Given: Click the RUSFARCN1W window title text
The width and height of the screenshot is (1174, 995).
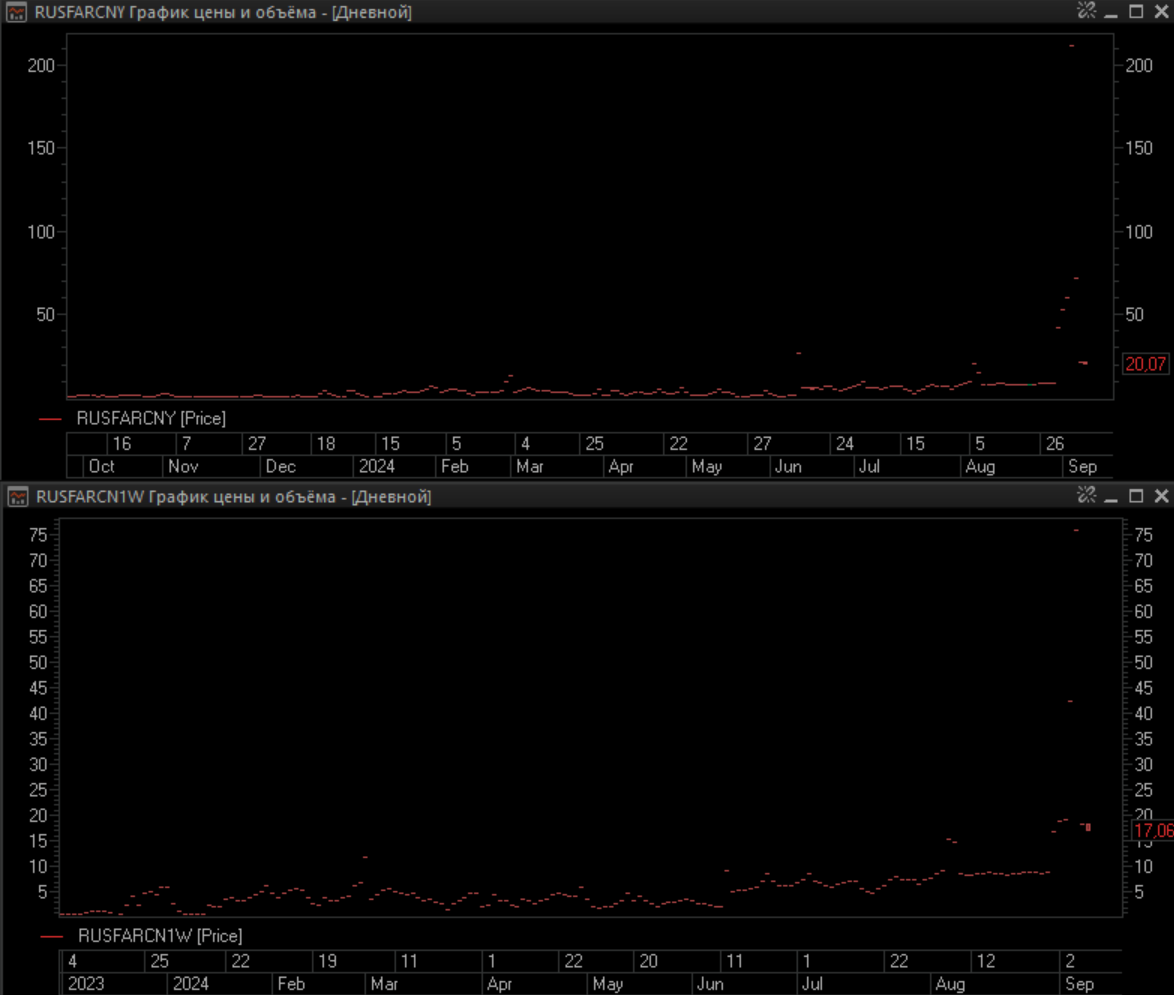Looking at the screenshot, I should 234,497.
